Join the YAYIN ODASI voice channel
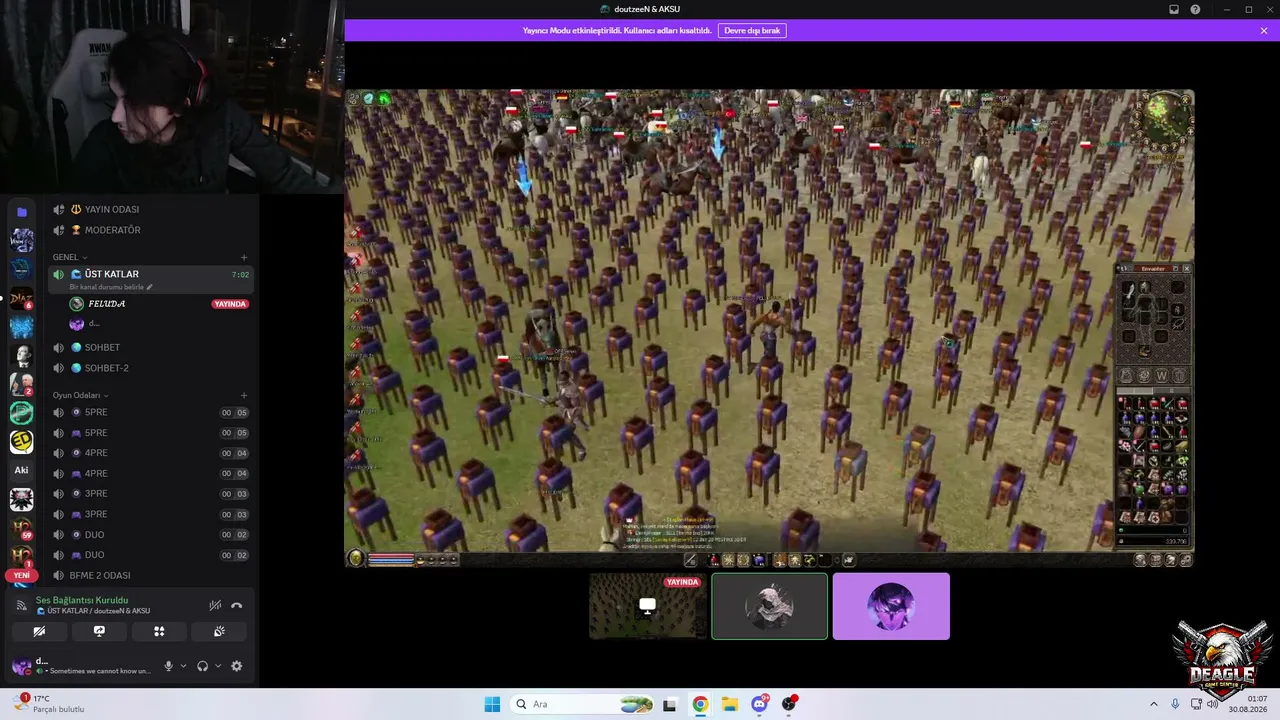 (151, 210)
